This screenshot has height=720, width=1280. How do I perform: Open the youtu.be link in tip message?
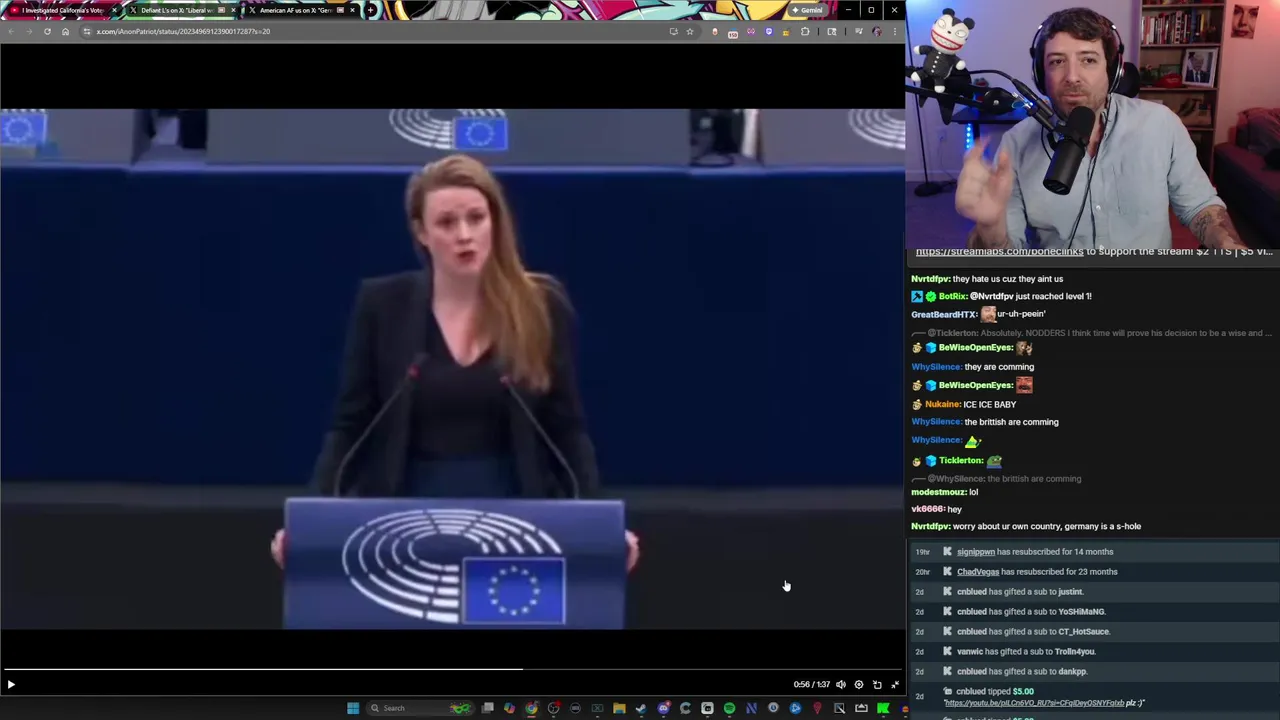1034,703
